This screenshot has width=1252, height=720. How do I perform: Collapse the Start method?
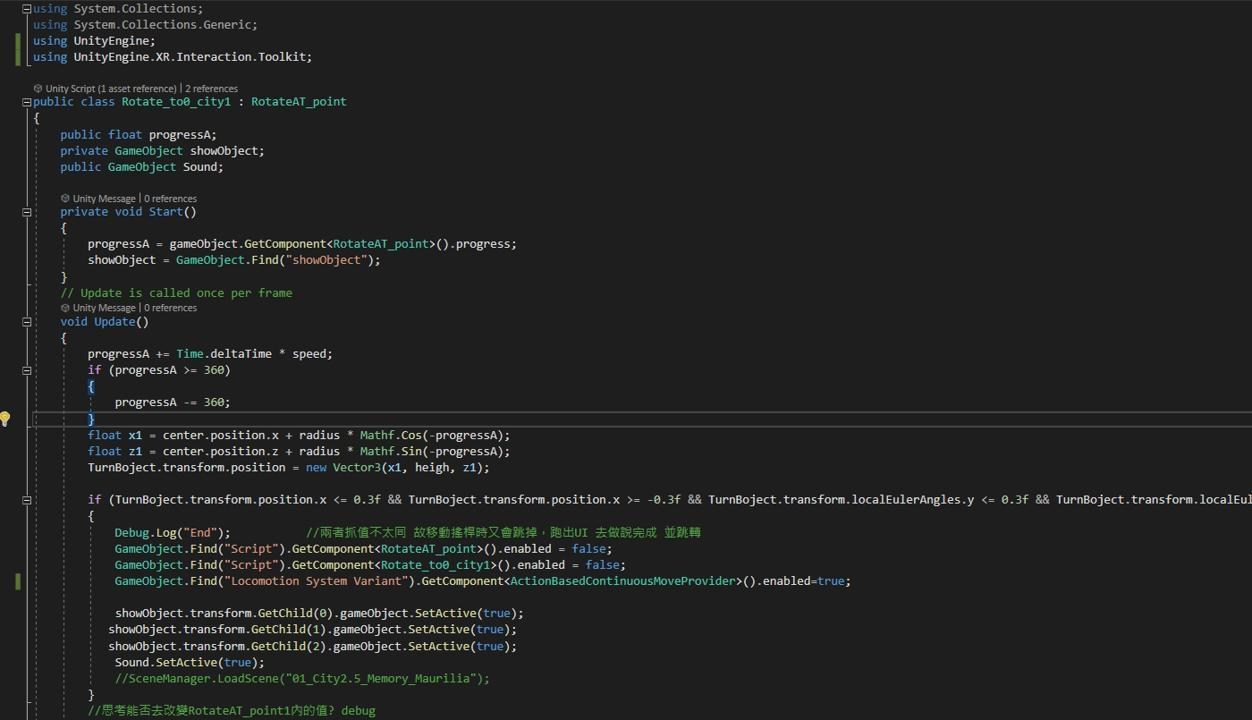click(26, 211)
